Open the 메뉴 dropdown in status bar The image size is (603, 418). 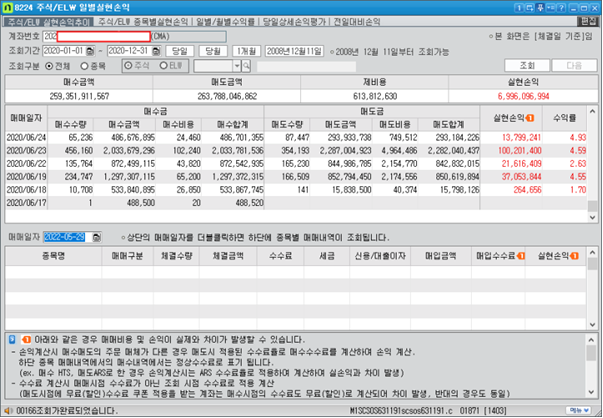(x=578, y=411)
